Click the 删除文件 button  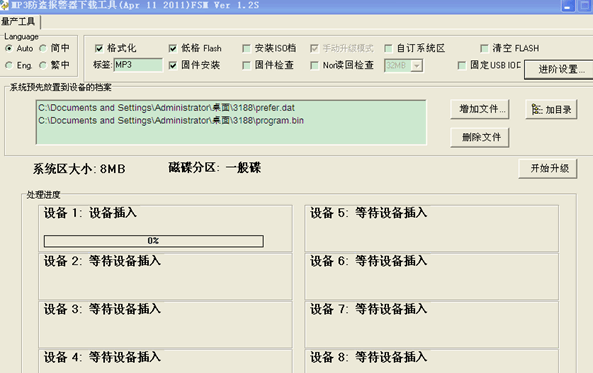point(480,137)
